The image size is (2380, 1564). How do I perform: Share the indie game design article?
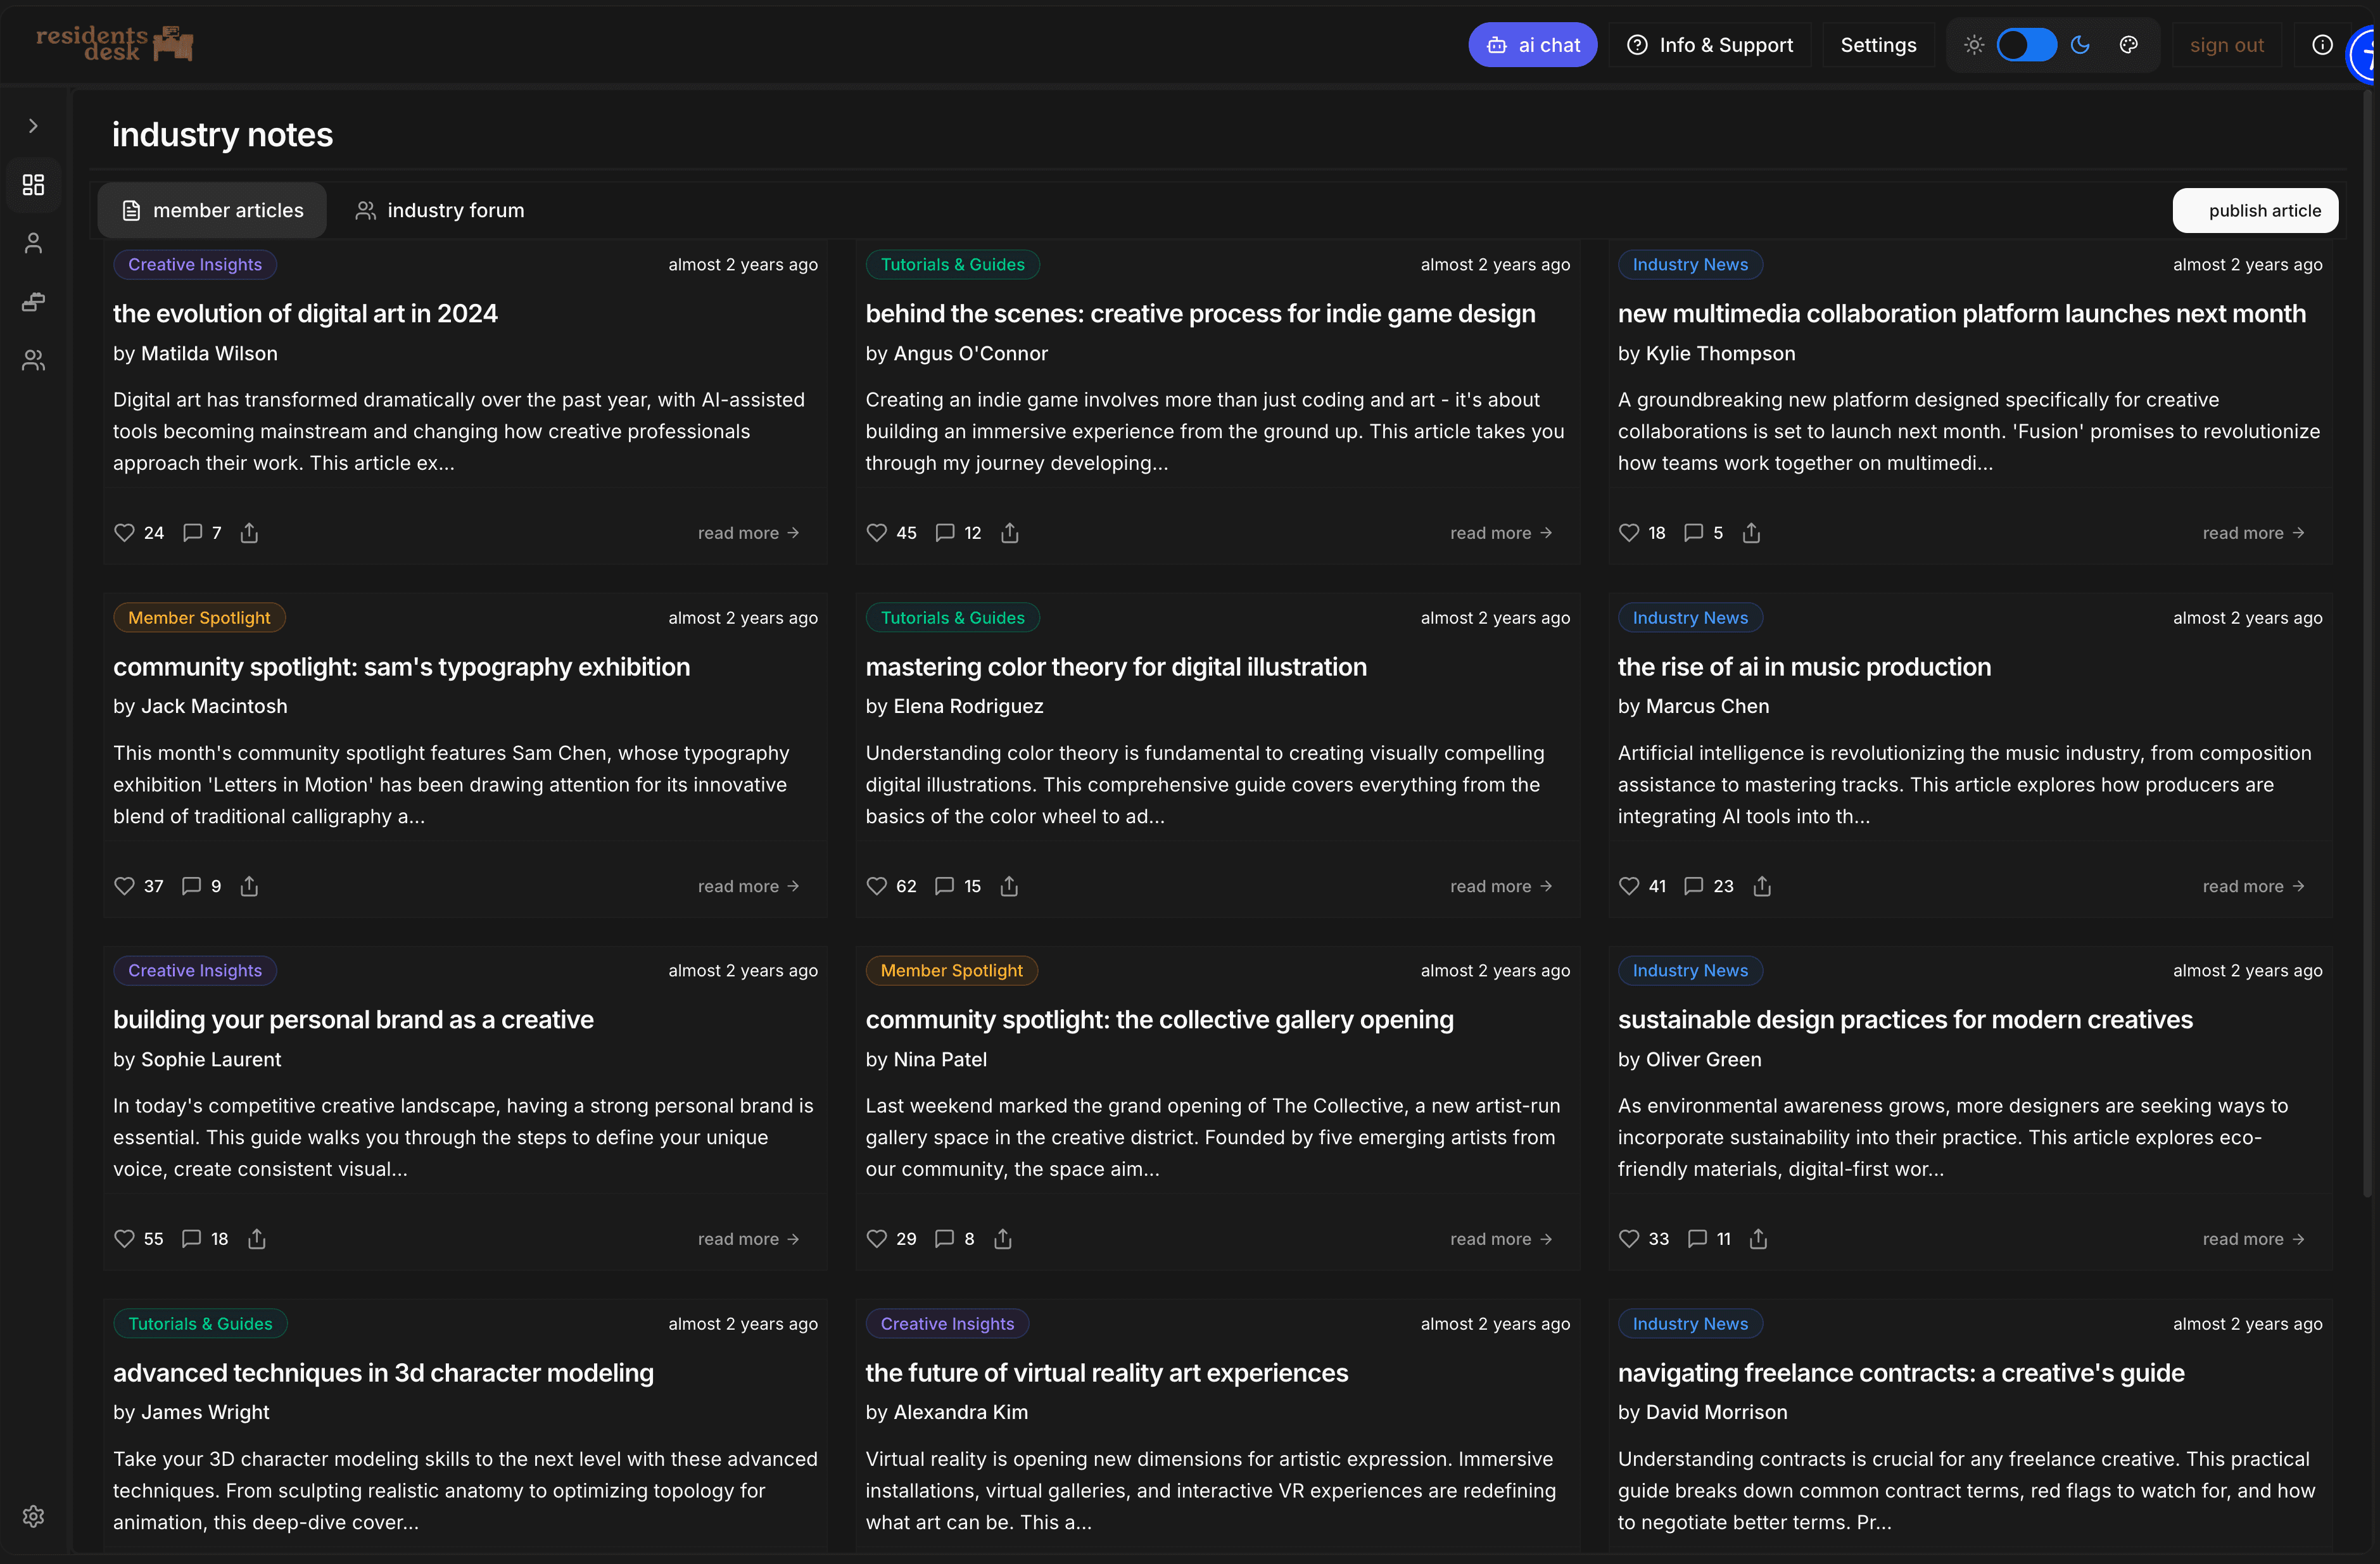pyautogui.click(x=1010, y=533)
